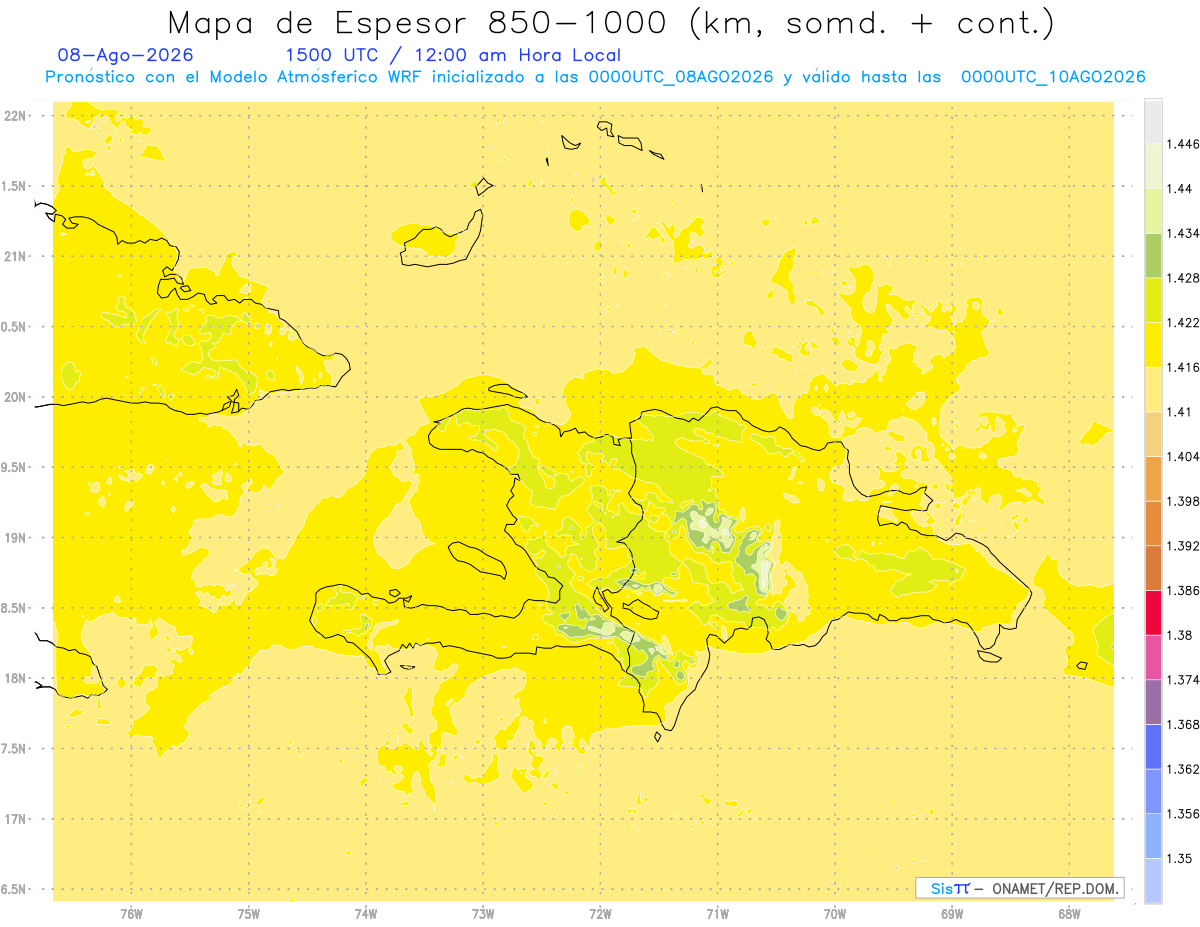Click the palest blue swatch below 1.35
1200x927 pixels.
point(1153,880)
